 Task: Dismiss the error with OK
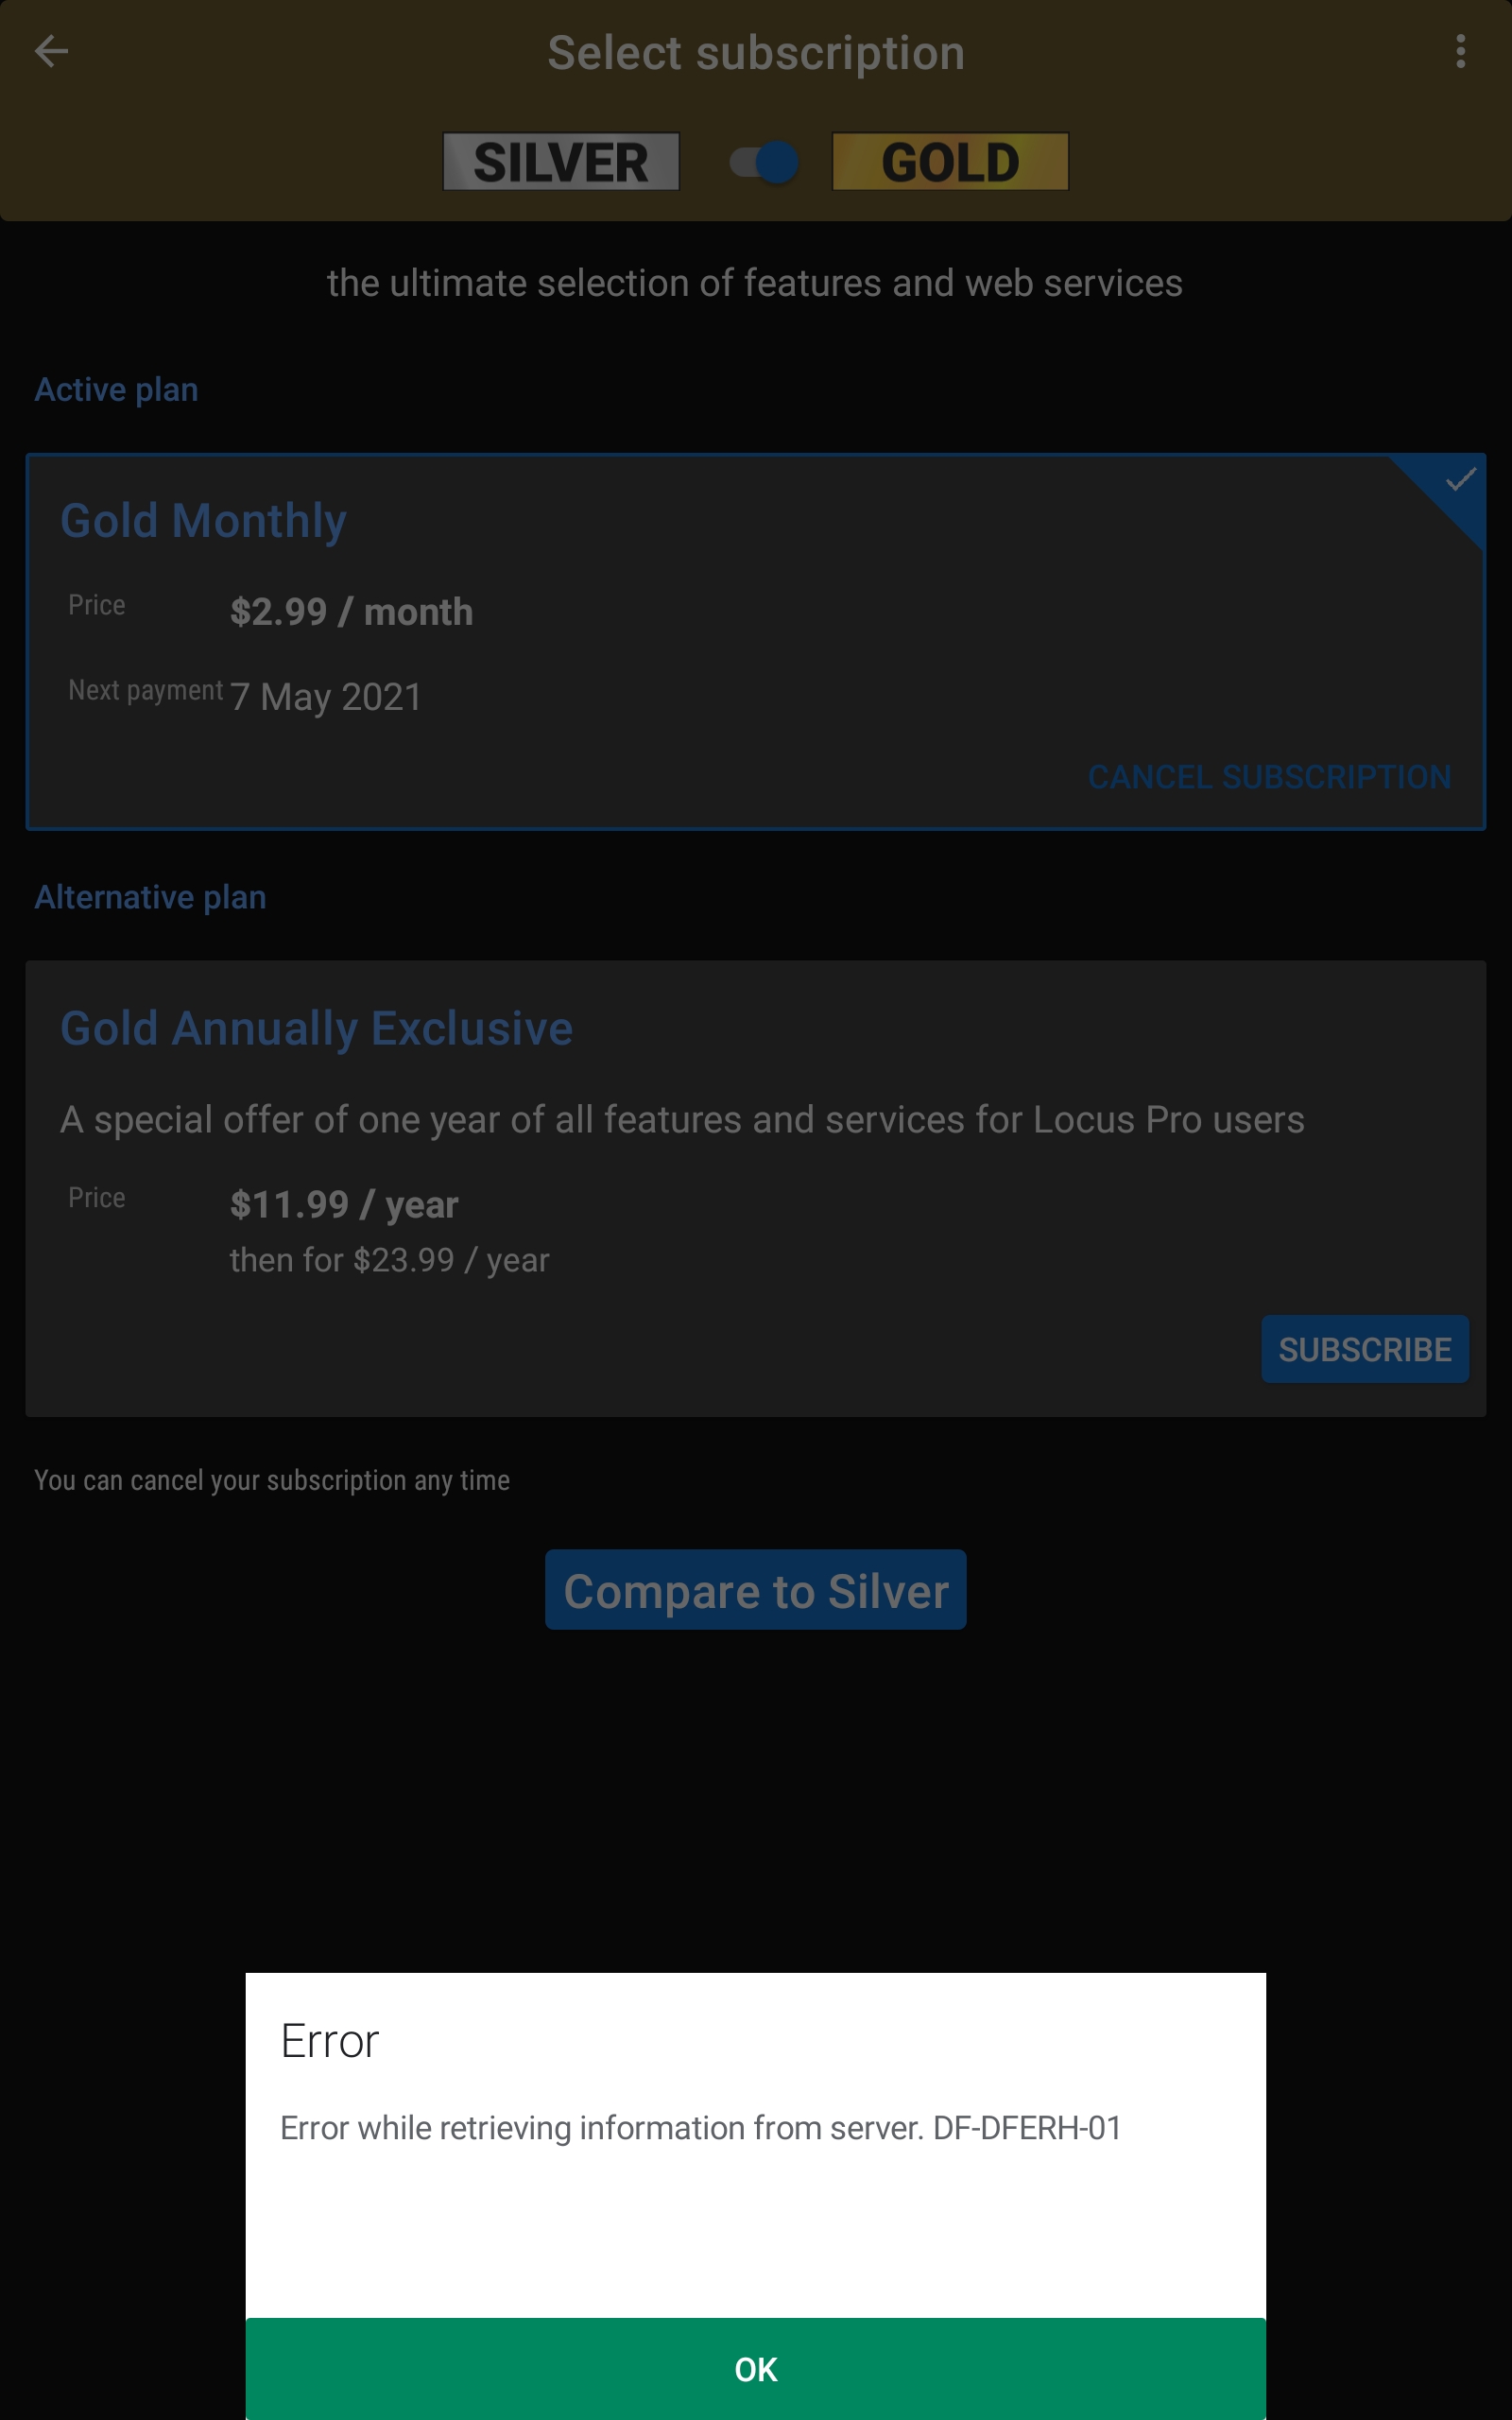tap(756, 2369)
